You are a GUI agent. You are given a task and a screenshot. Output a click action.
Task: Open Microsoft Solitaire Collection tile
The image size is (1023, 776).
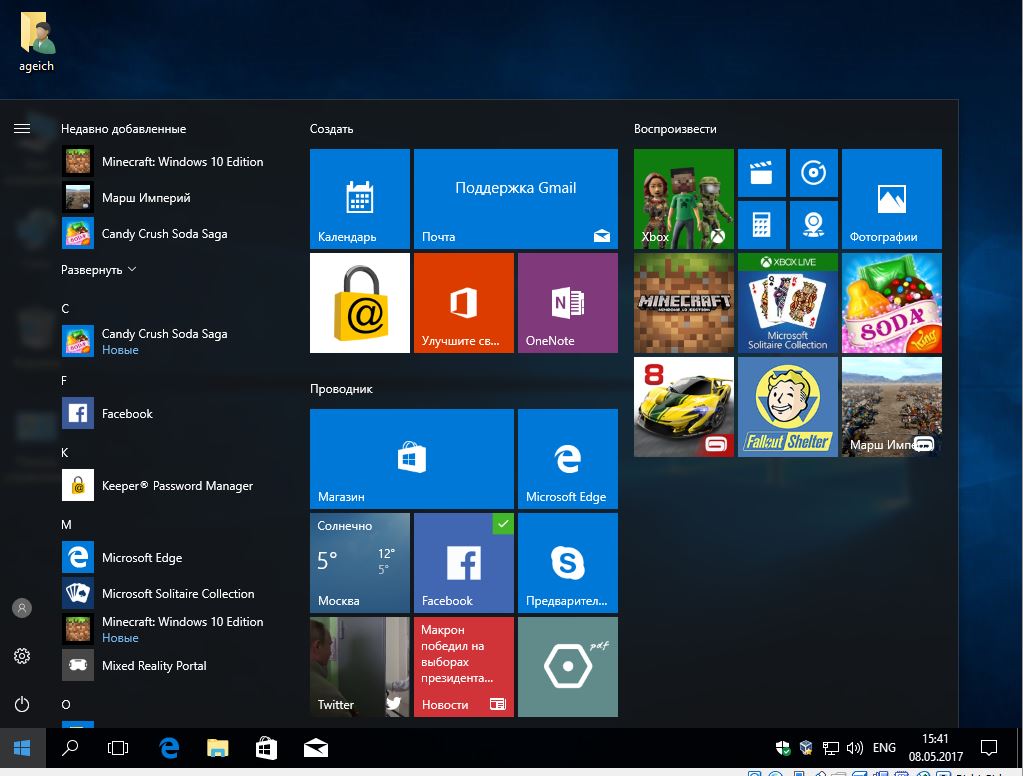[x=787, y=303]
